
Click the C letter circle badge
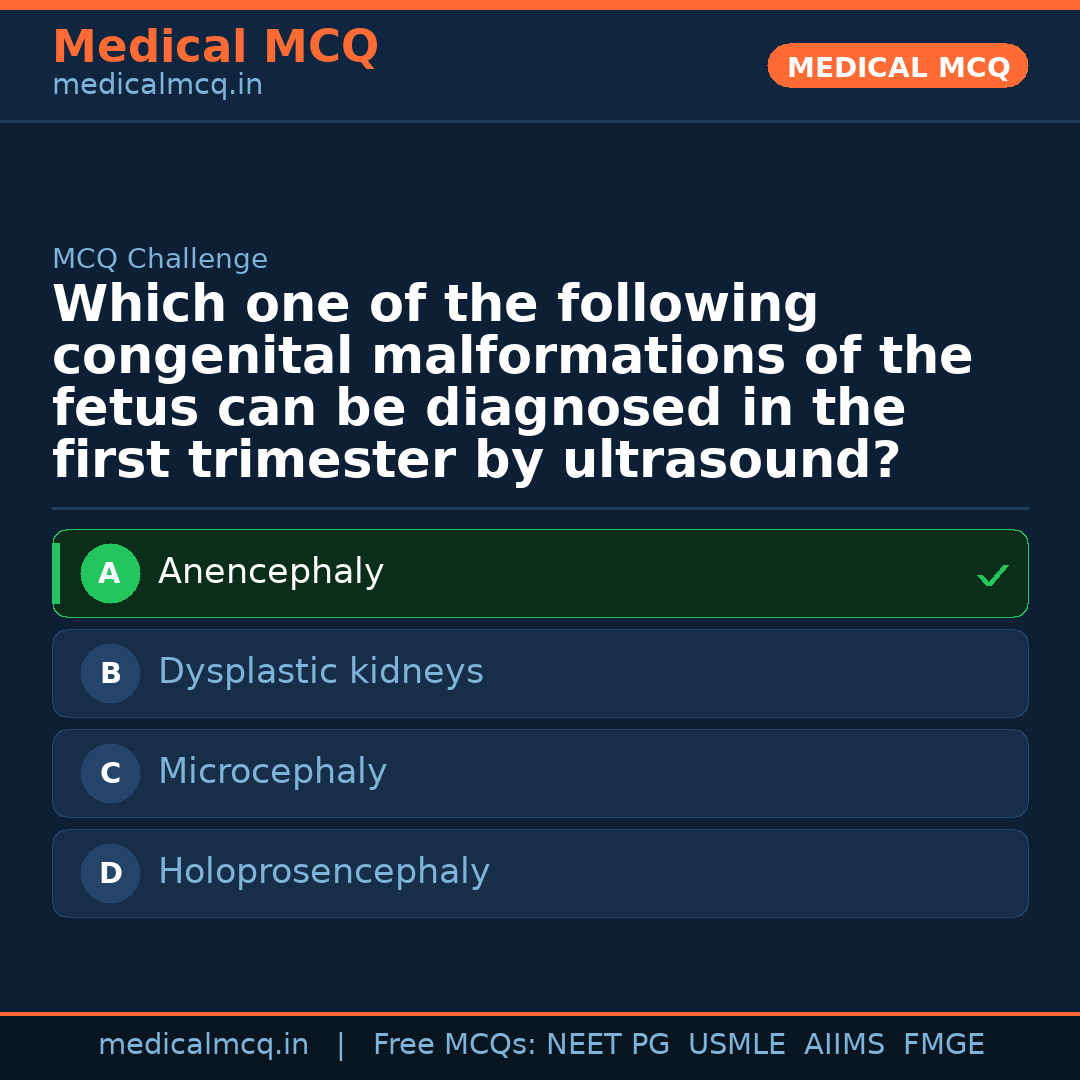click(x=110, y=774)
